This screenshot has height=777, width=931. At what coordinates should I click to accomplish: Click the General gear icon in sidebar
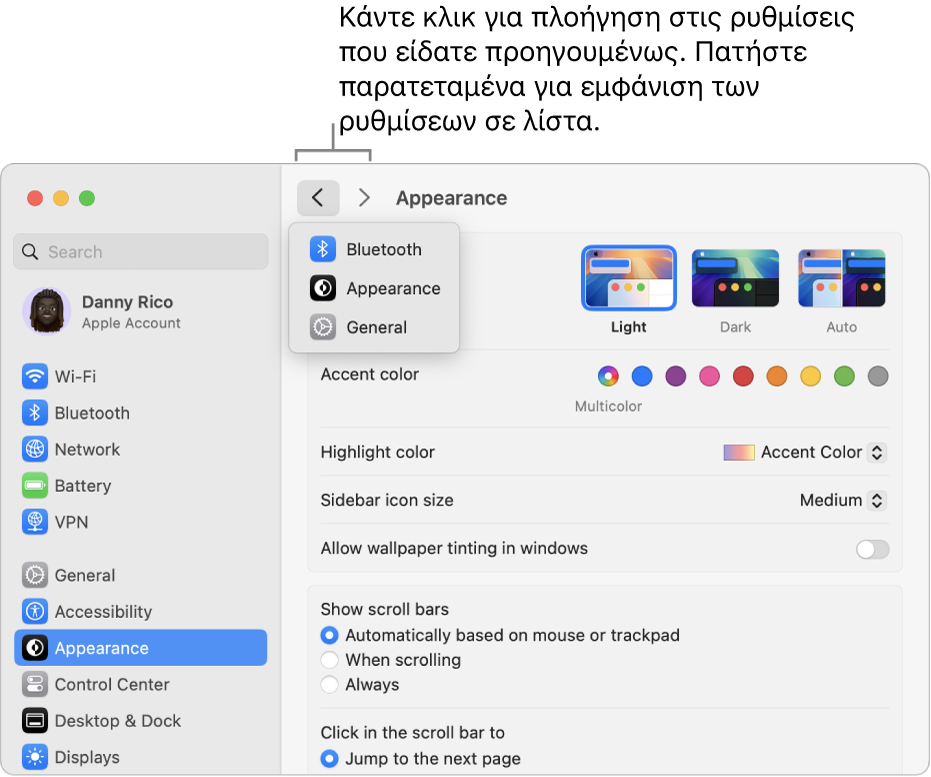click(34, 575)
